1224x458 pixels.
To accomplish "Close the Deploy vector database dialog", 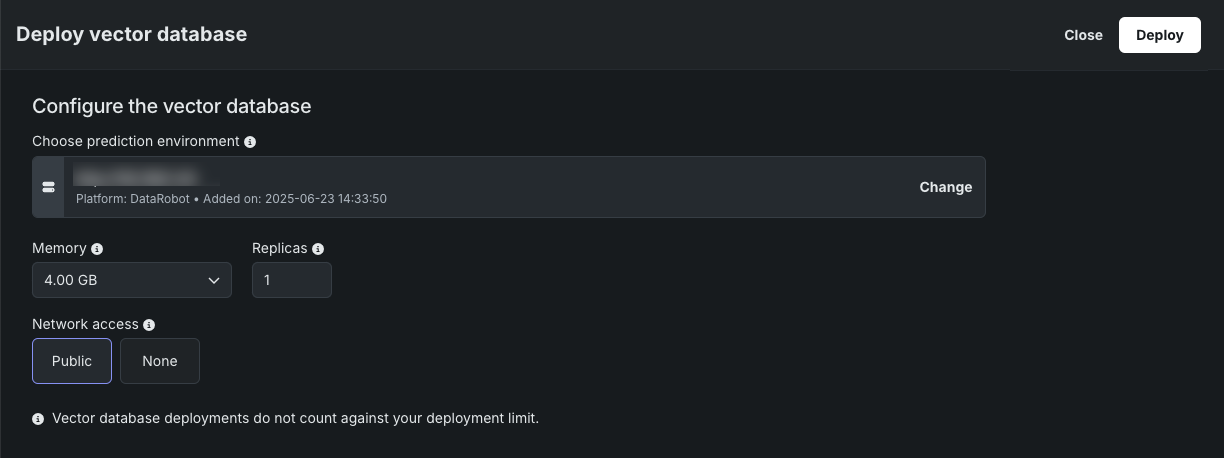I will [x=1083, y=35].
